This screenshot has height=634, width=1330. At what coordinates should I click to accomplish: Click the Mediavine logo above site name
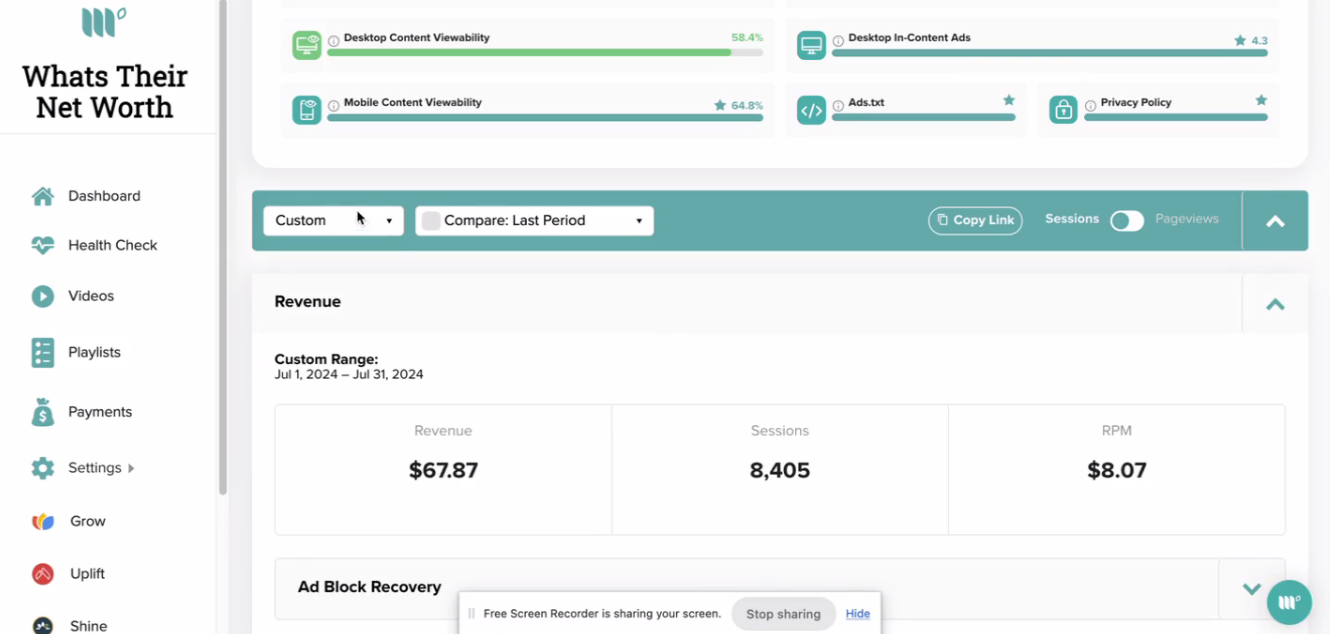coord(104,21)
